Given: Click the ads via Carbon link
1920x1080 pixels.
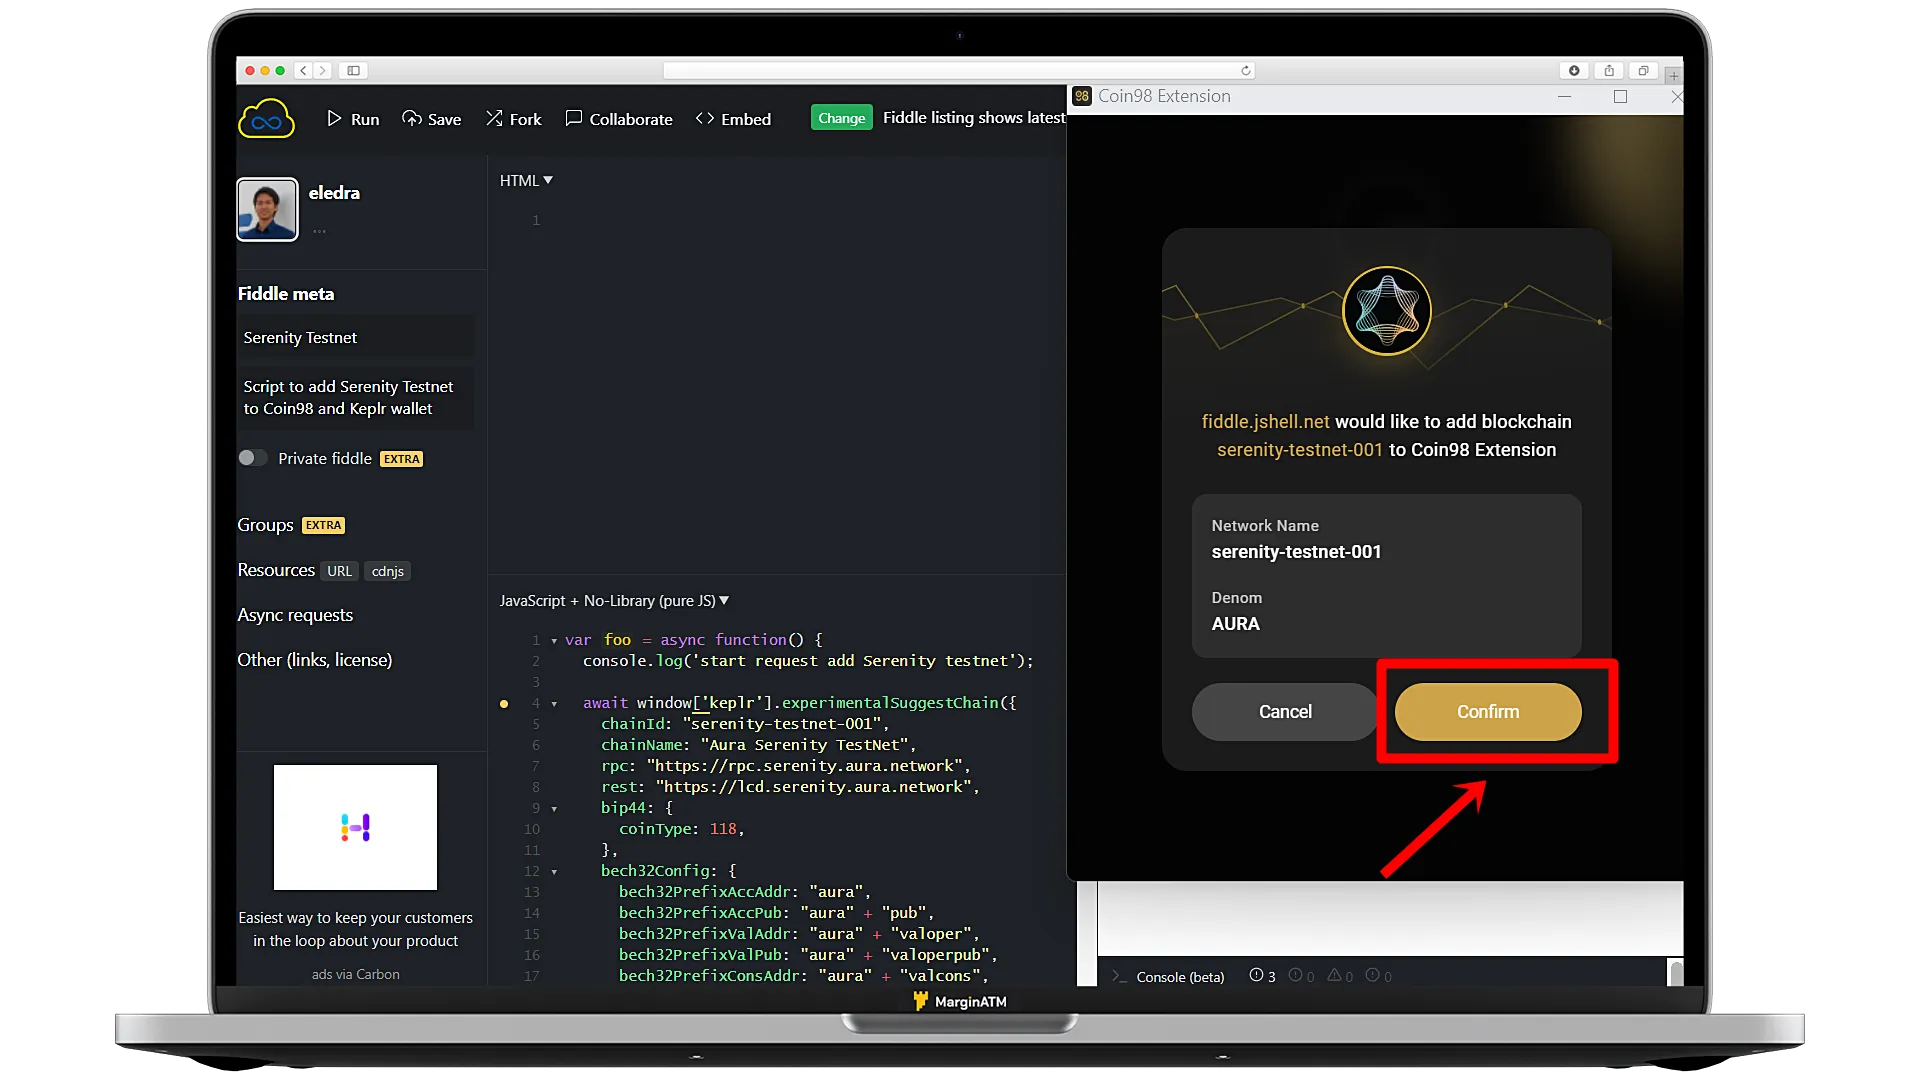Looking at the screenshot, I should click(x=355, y=974).
